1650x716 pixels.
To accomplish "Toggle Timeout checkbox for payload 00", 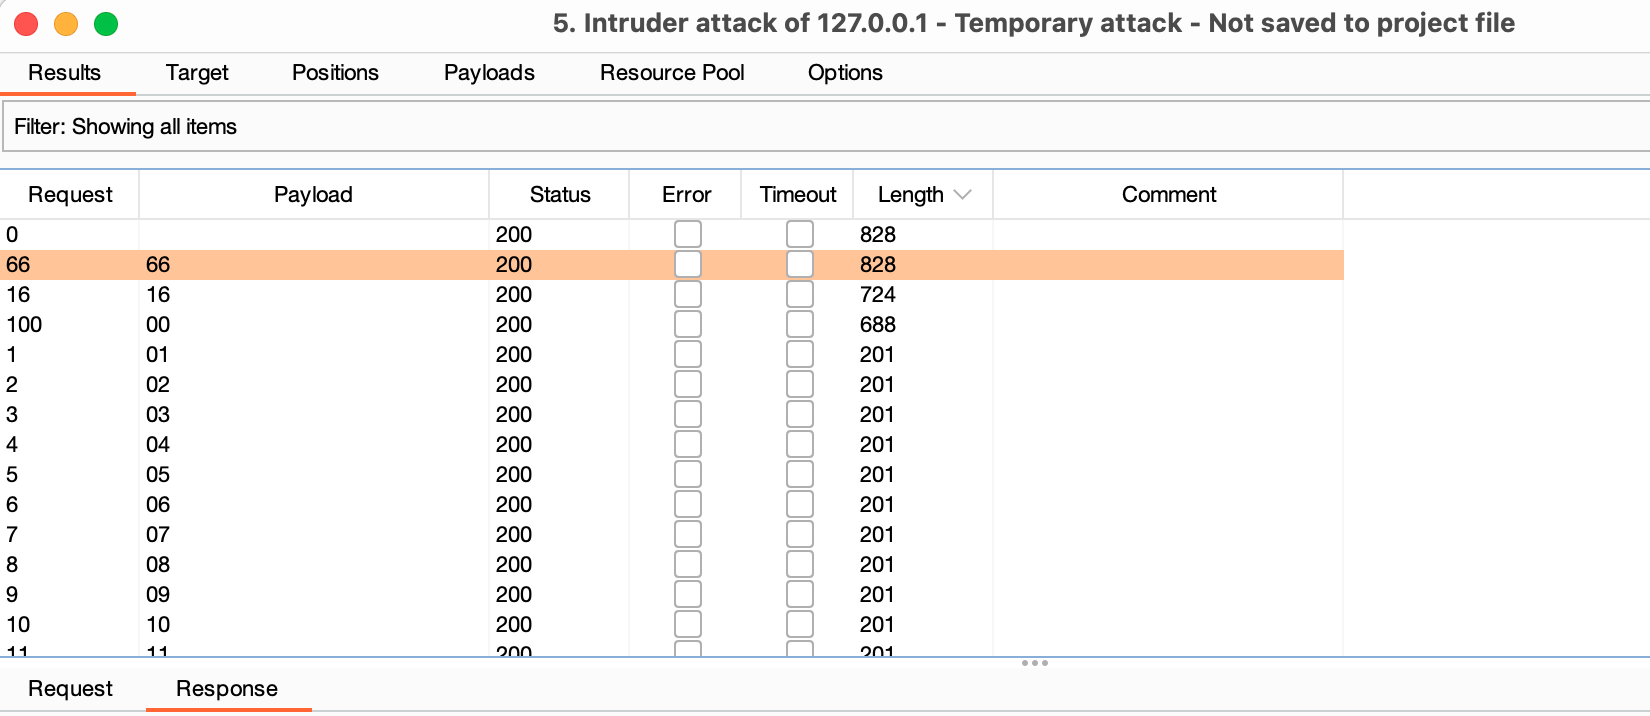I will click(800, 324).
